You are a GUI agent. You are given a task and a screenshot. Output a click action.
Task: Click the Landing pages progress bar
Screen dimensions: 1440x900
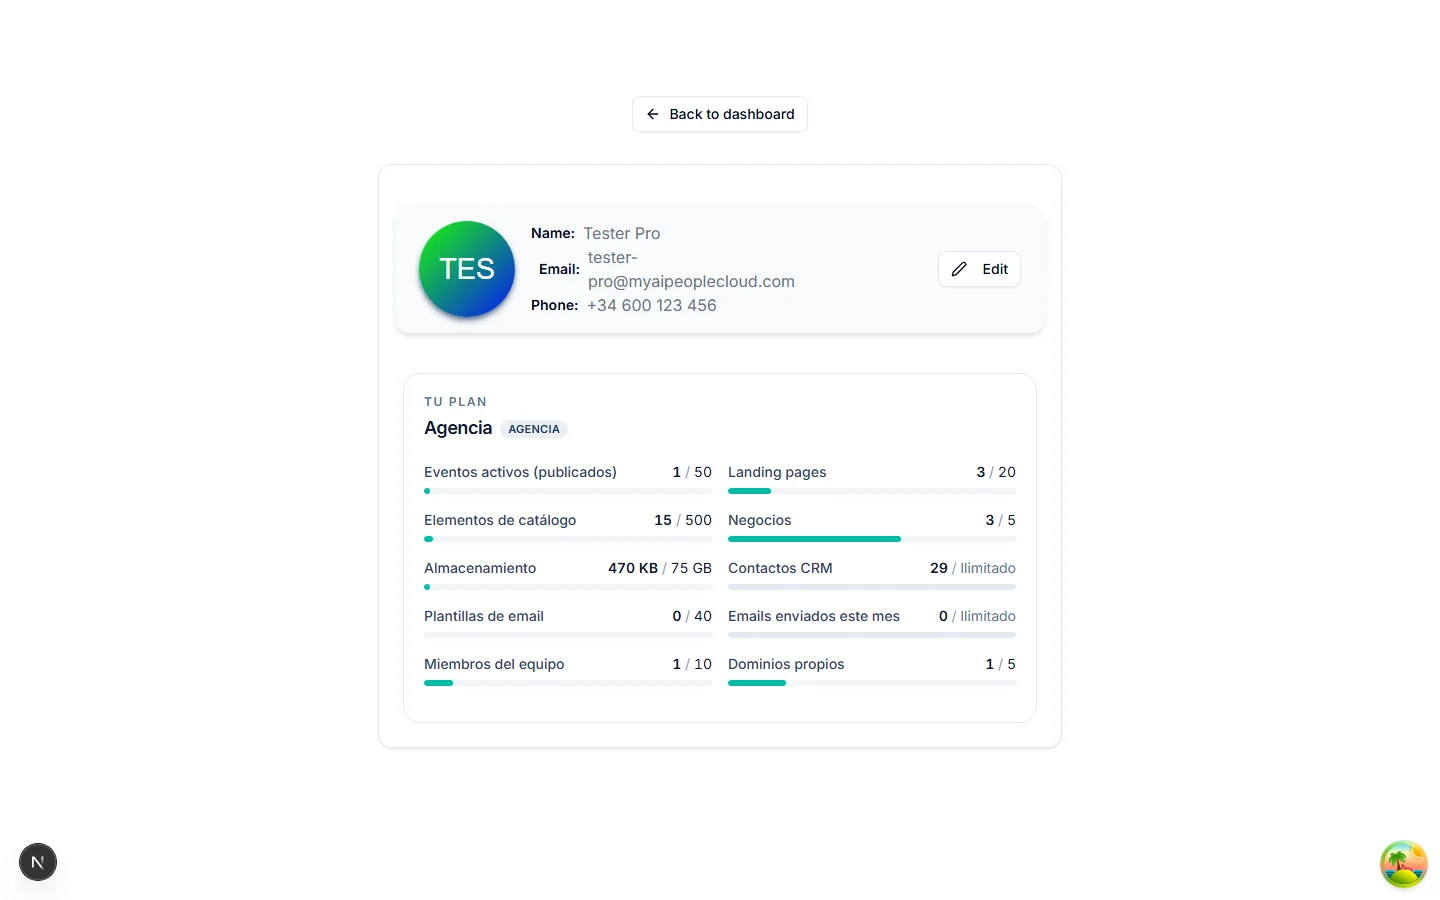(x=872, y=491)
